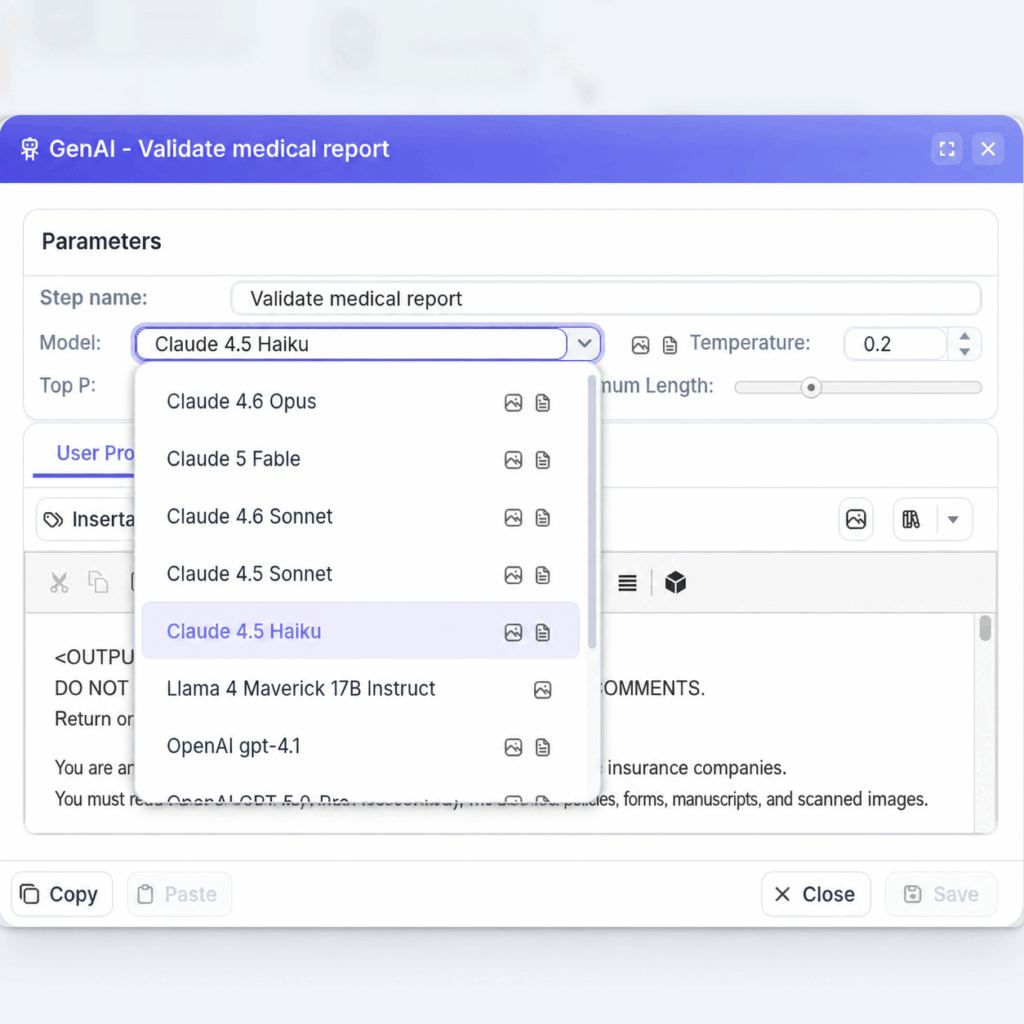The image size is (1024, 1024).
Task: Toggle fullscreen for the GenAI dialog
Action: coord(946,149)
